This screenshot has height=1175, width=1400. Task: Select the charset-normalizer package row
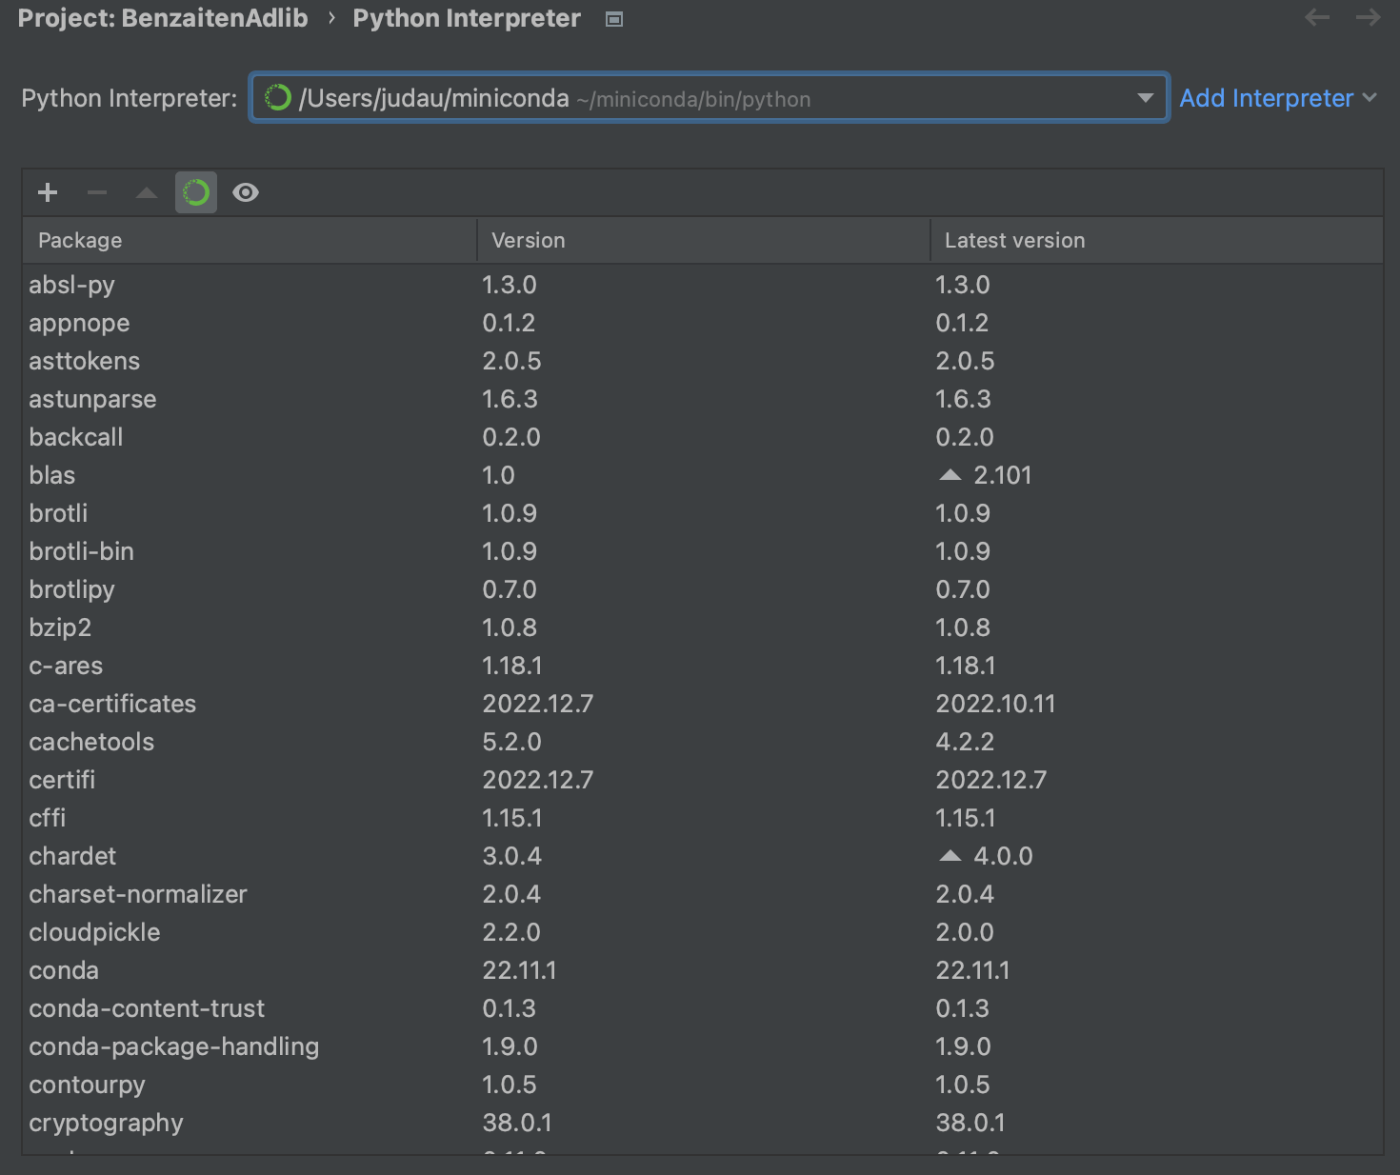pos(703,894)
